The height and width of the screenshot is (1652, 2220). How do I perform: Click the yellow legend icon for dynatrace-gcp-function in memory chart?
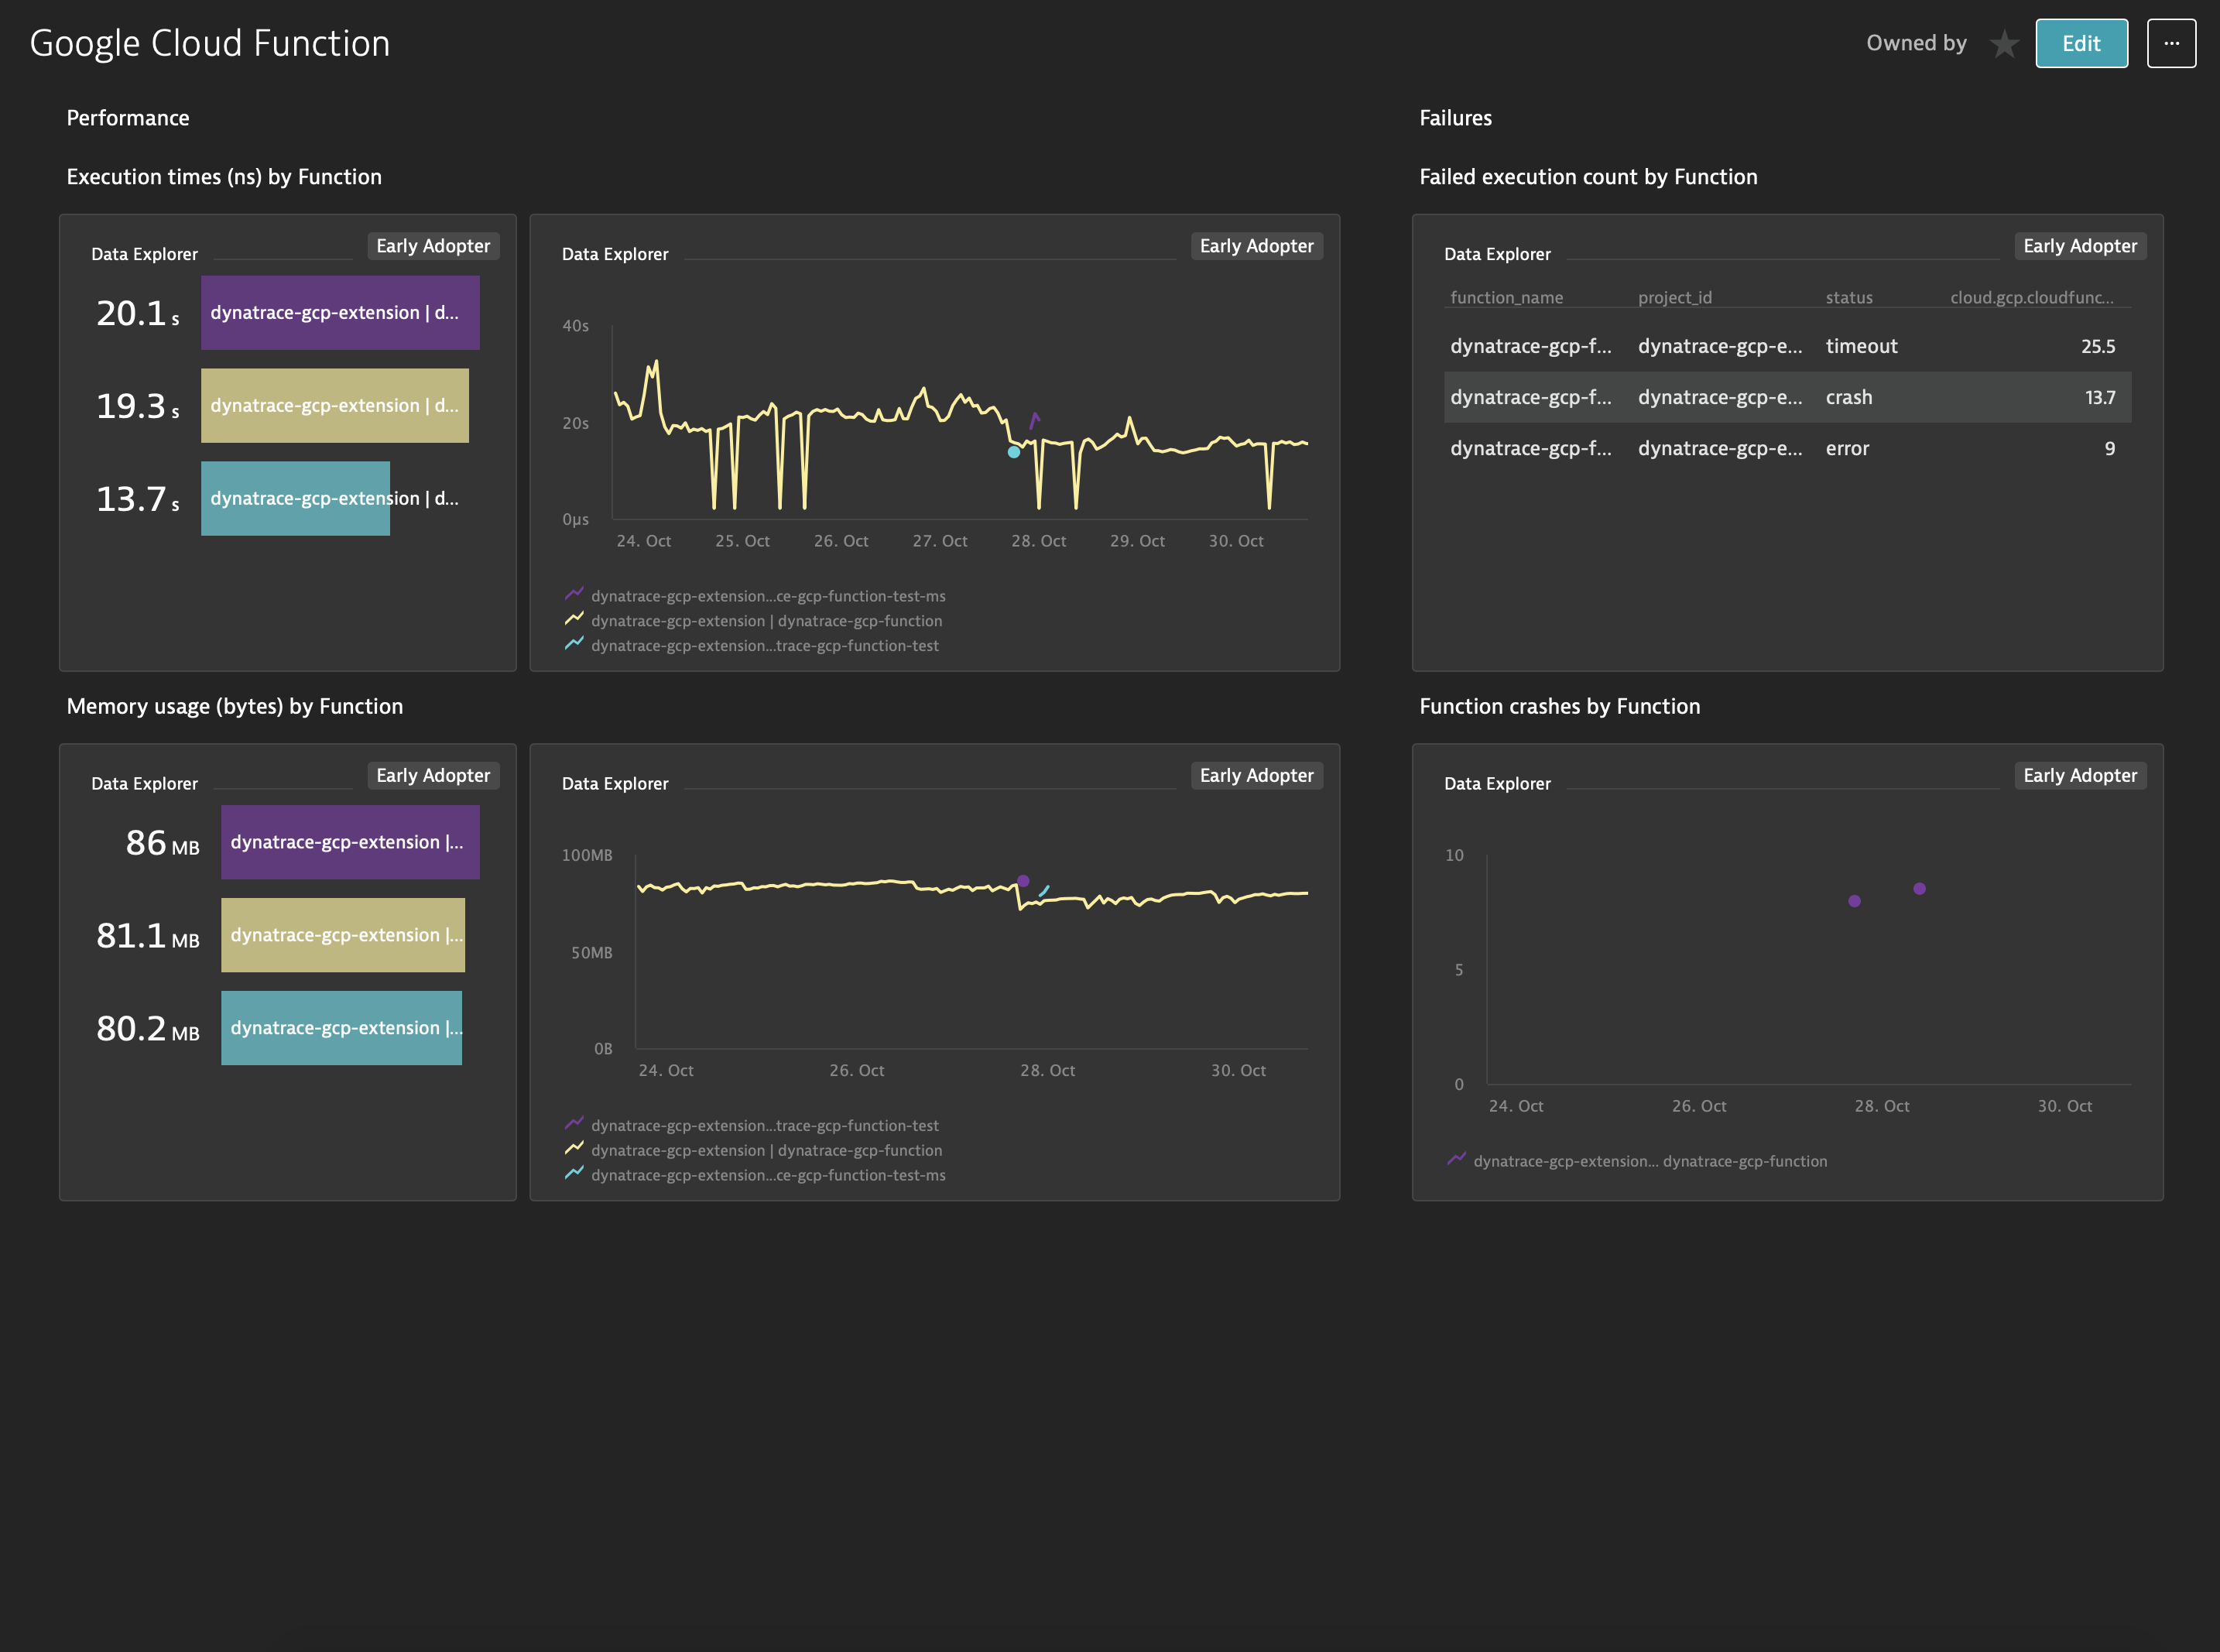click(x=574, y=1149)
